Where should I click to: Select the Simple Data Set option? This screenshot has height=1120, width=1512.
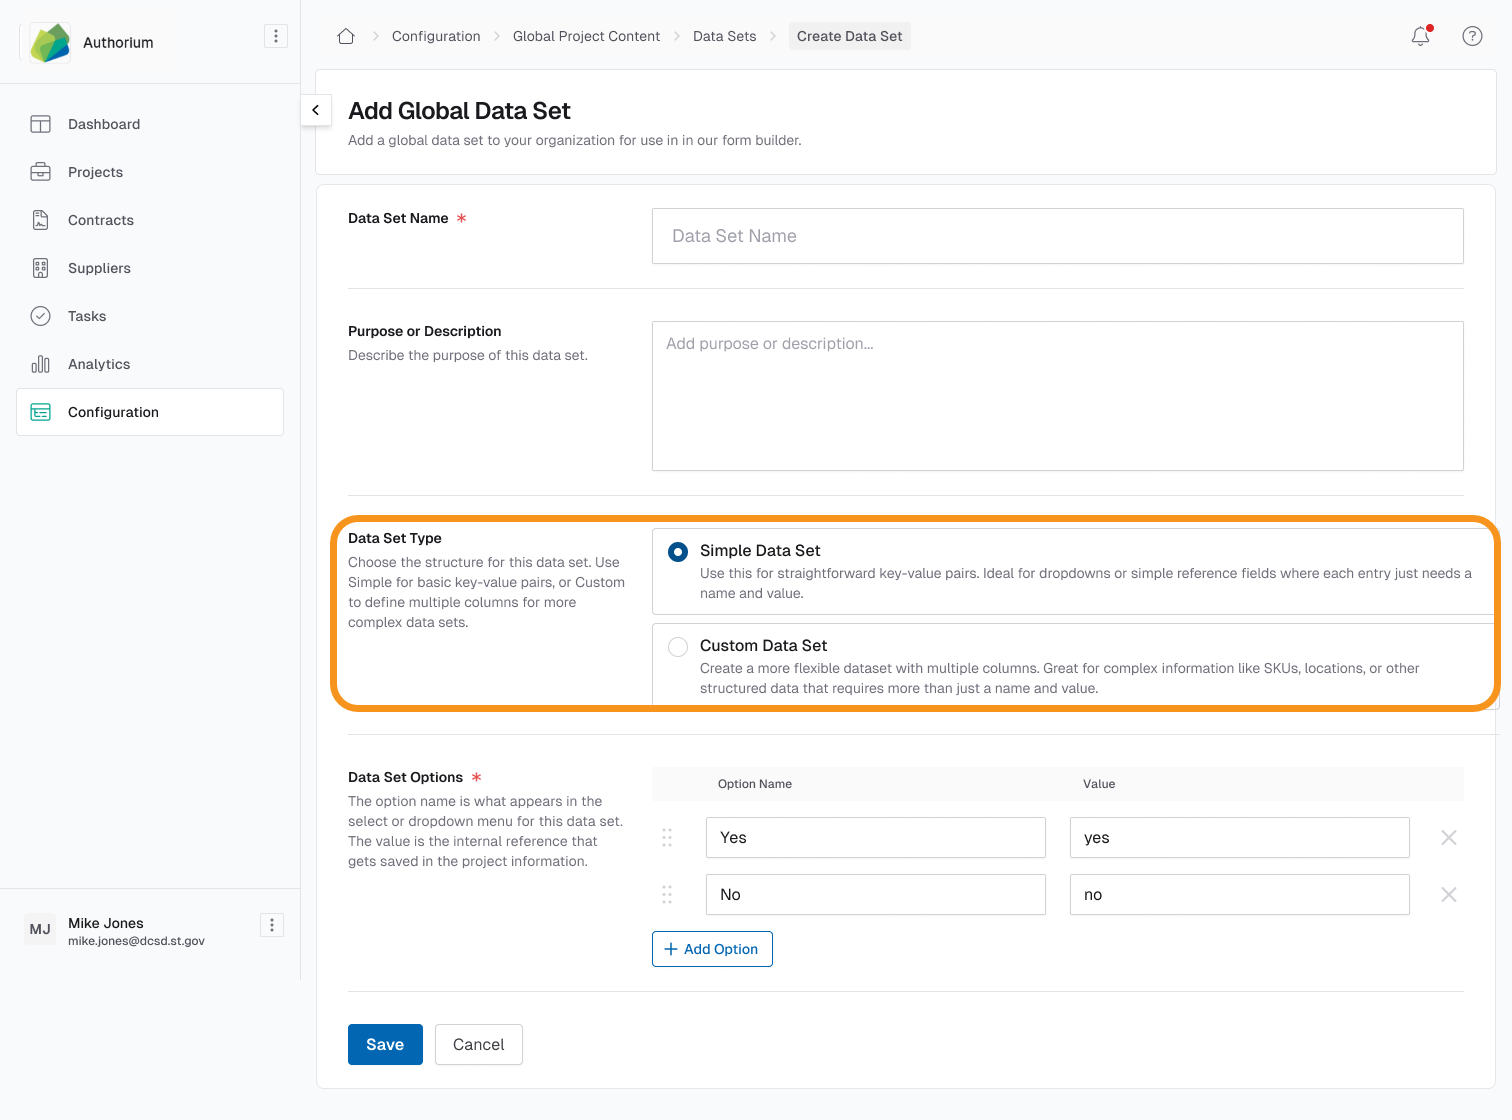(x=678, y=551)
